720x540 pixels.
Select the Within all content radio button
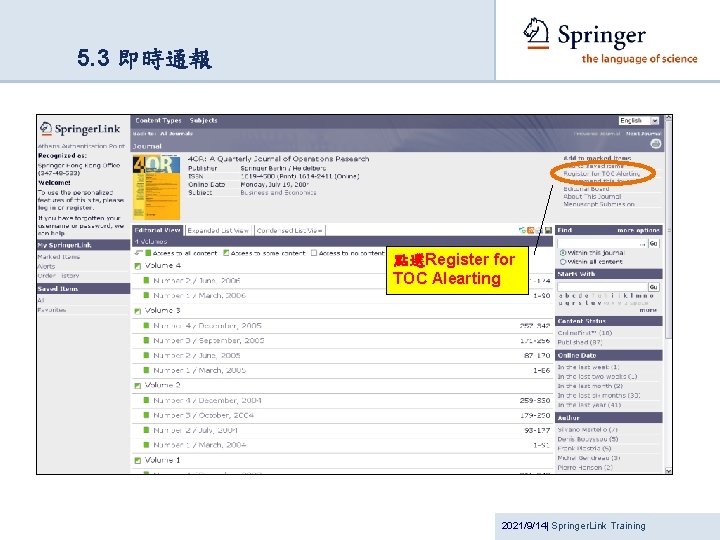click(562, 262)
